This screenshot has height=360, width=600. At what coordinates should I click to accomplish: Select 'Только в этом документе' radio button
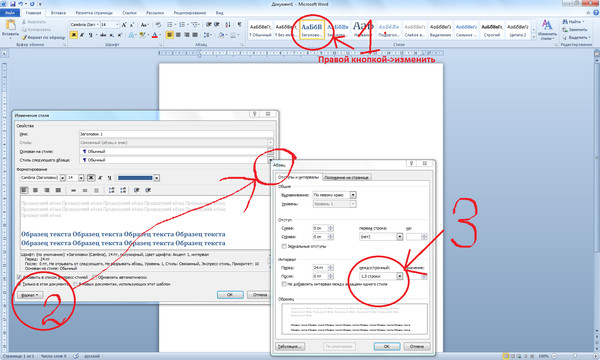(19, 284)
